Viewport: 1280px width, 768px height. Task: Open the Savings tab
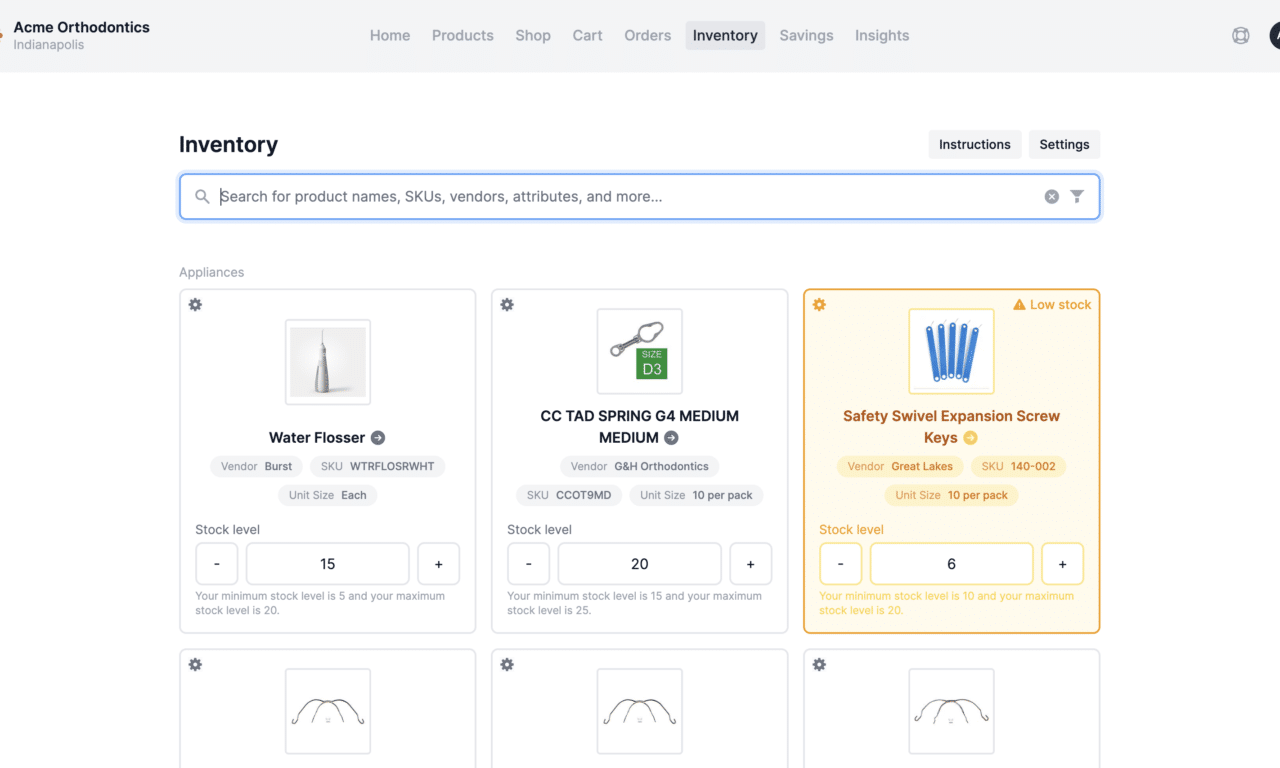point(807,36)
